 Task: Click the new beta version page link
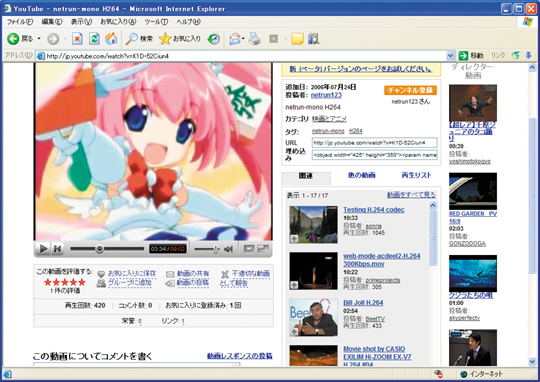[x=361, y=69]
